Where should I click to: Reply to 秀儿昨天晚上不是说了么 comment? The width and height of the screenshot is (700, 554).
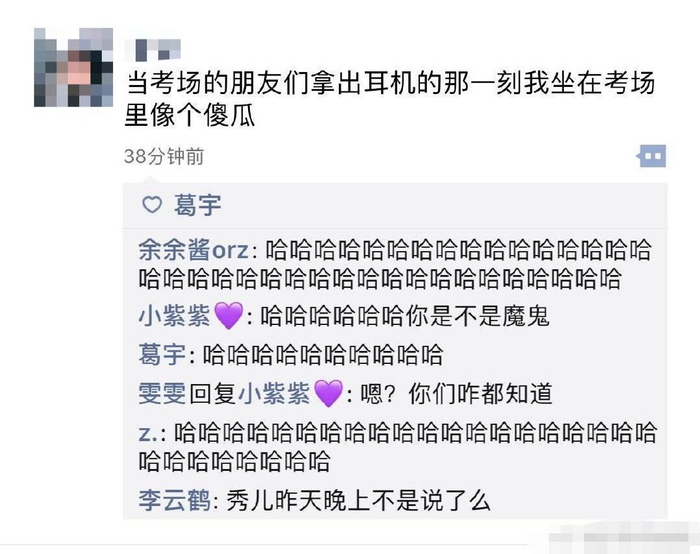click(359, 500)
